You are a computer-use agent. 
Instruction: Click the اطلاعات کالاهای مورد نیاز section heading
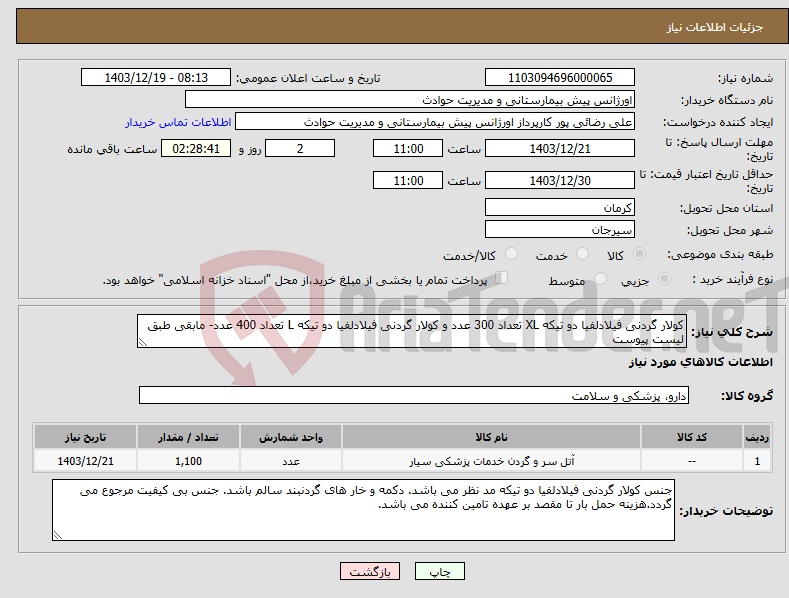pos(700,362)
